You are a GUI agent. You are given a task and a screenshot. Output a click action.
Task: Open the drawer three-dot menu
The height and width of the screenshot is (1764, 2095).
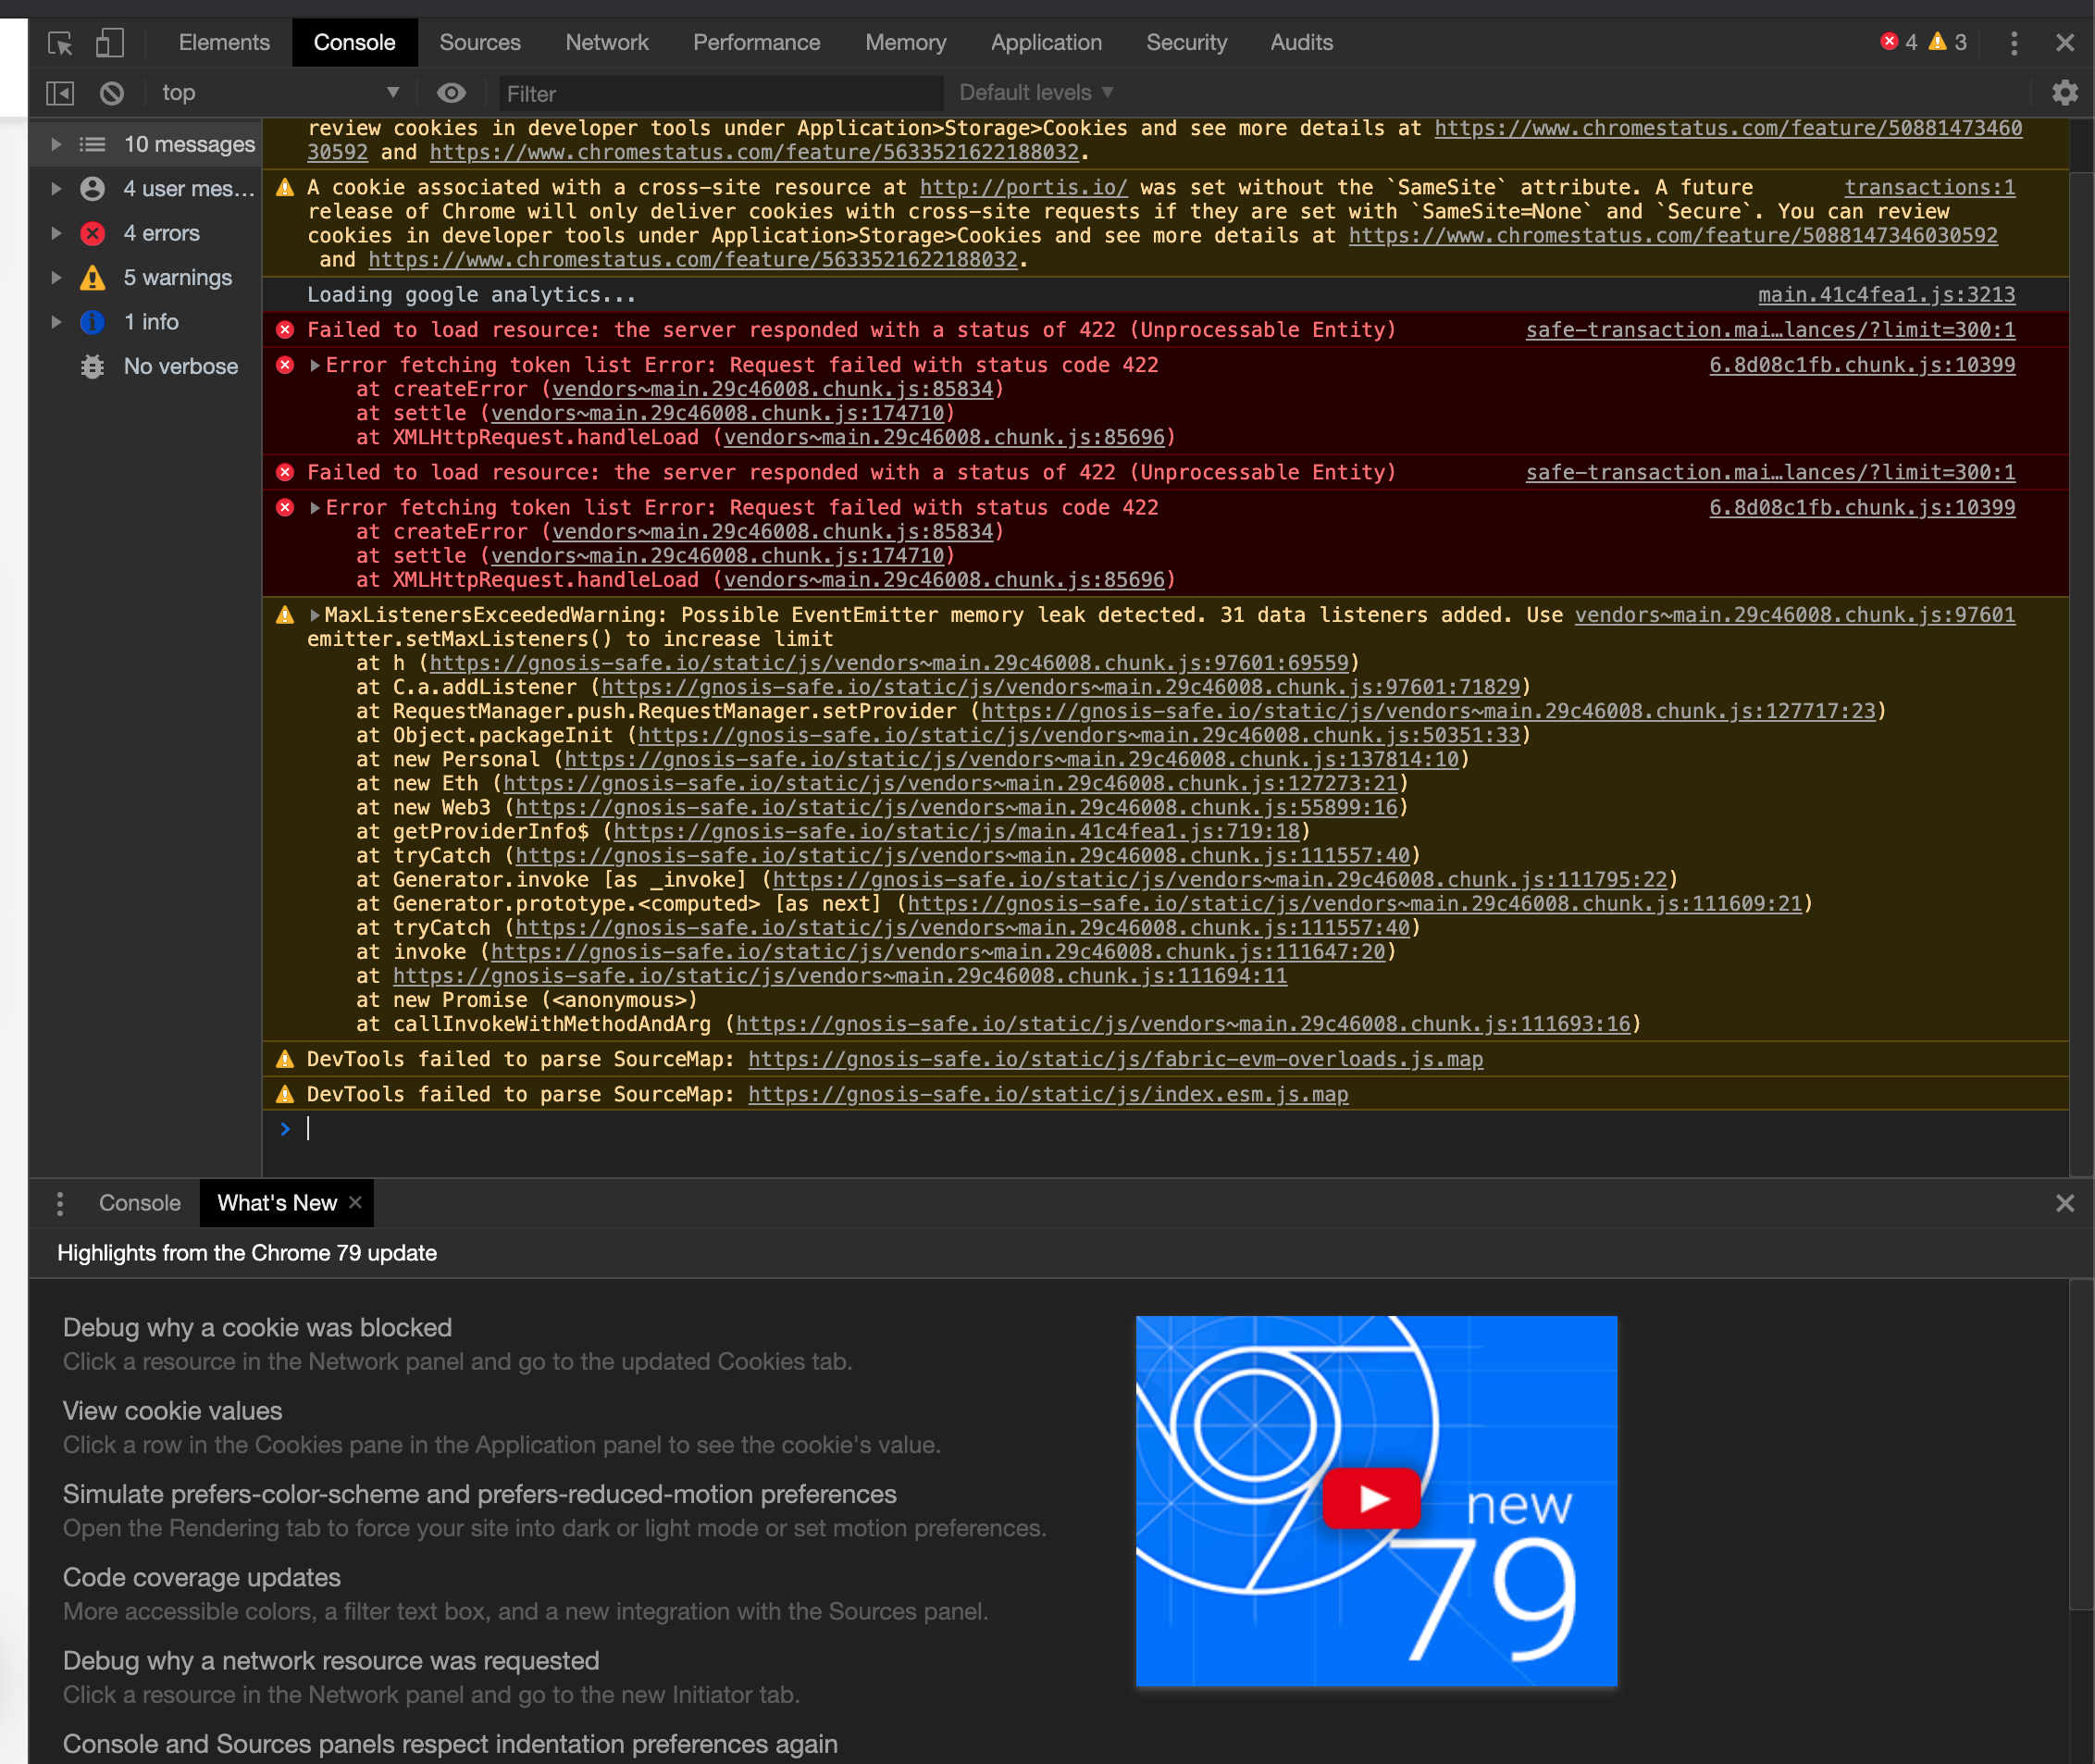click(60, 1203)
